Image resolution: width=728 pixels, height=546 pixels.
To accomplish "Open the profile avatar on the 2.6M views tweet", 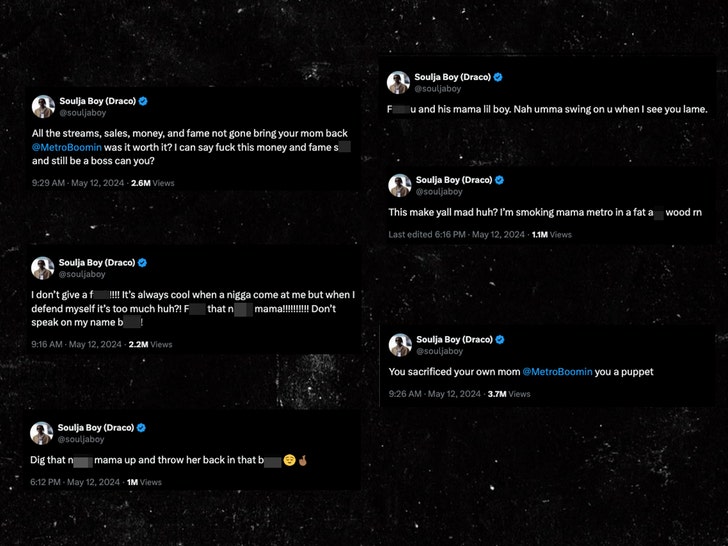I will click(x=42, y=106).
